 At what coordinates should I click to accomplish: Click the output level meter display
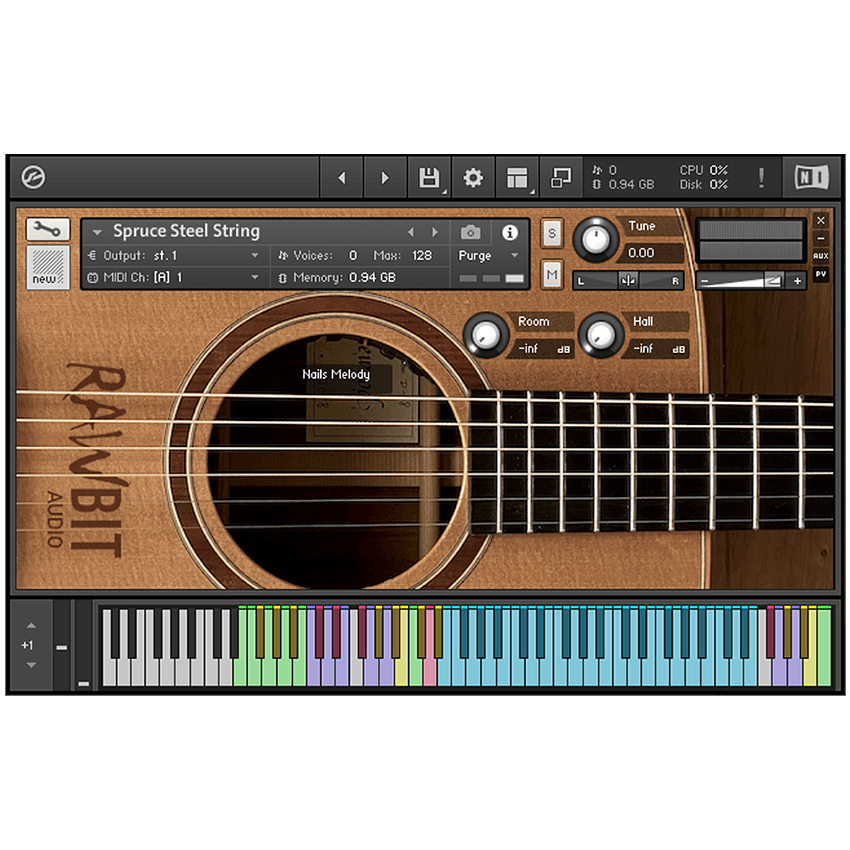[751, 240]
